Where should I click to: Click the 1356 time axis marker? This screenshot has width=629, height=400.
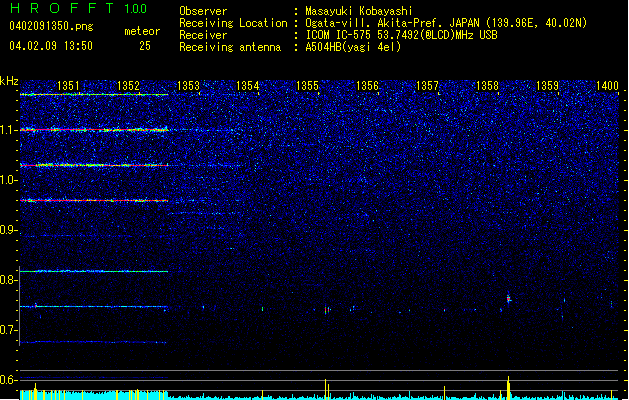pyautogui.click(x=367, y=86)
